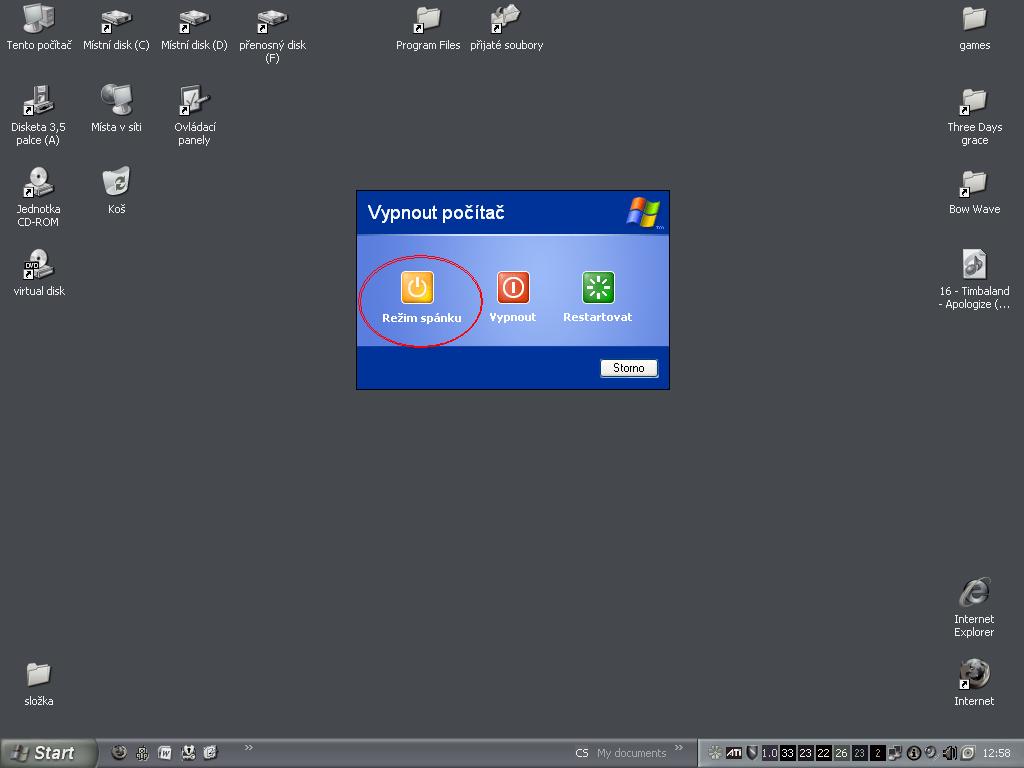Image resolution: width=1024 pixels, height=768 pixels.
Task: Select the Tento počítač desktop icon
Action: click(x=39, y=28)
